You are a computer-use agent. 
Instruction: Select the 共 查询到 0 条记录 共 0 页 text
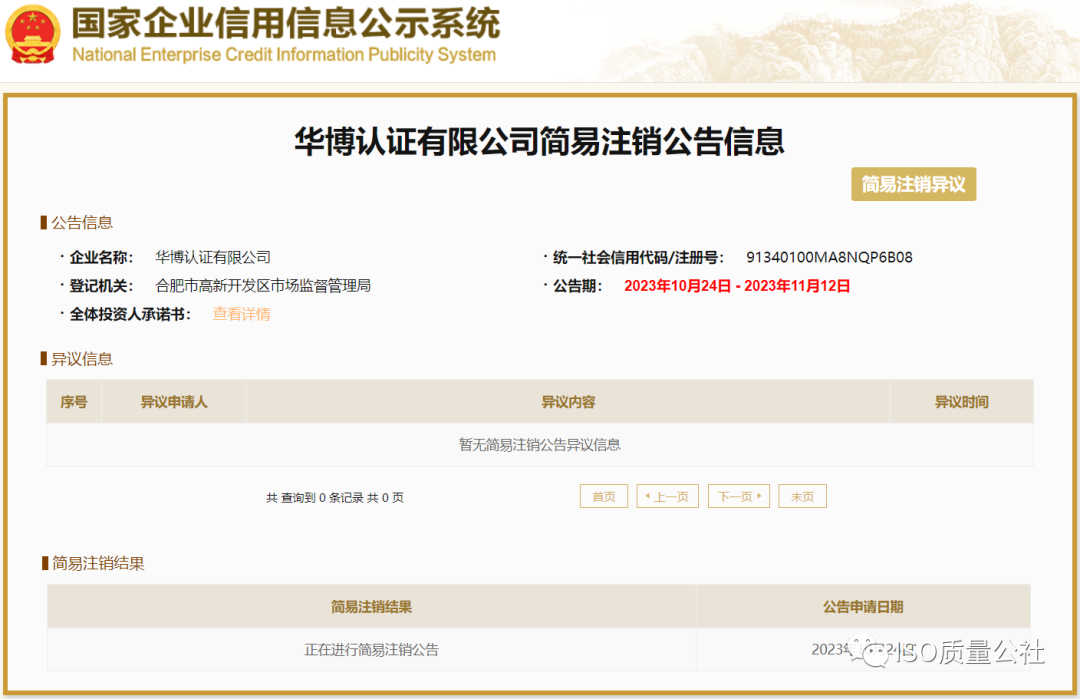tap(335, 497)
